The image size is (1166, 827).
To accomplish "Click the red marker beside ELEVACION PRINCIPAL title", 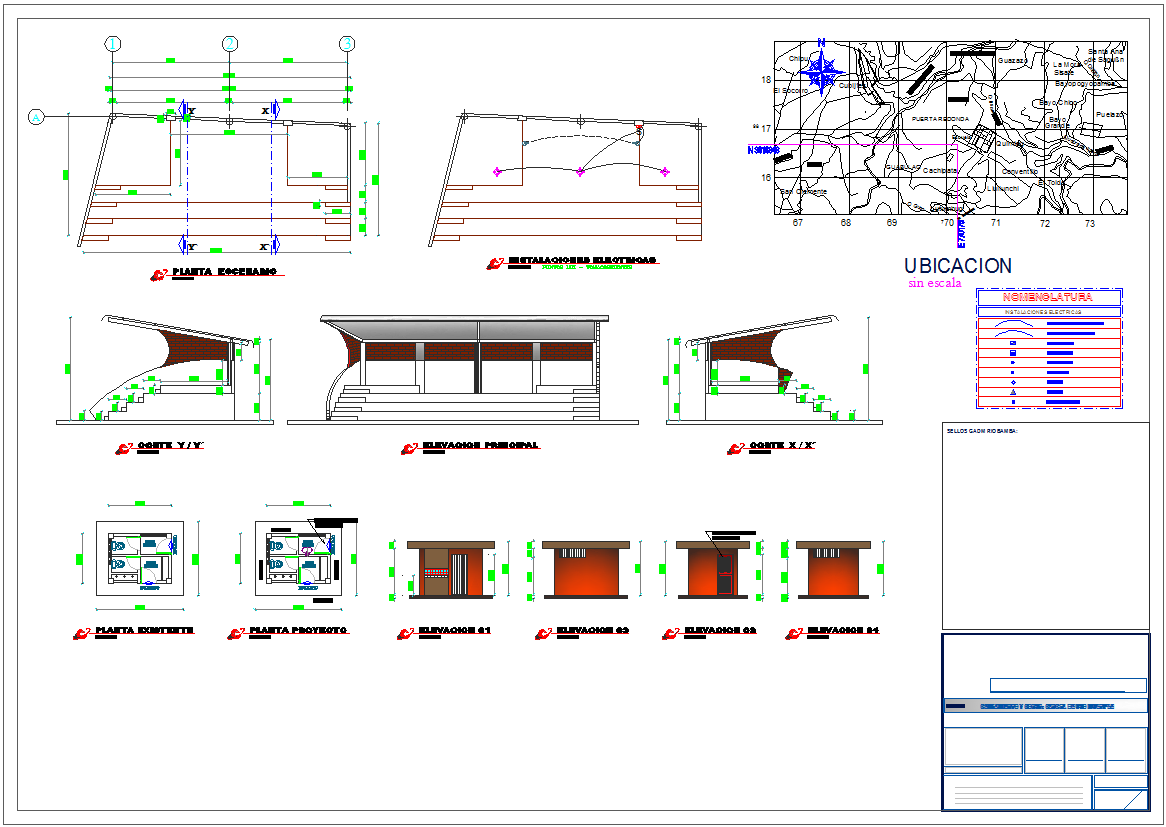I will coord(408,449).
